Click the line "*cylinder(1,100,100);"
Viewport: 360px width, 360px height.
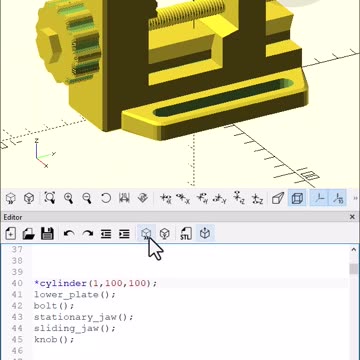click(95, 283)
